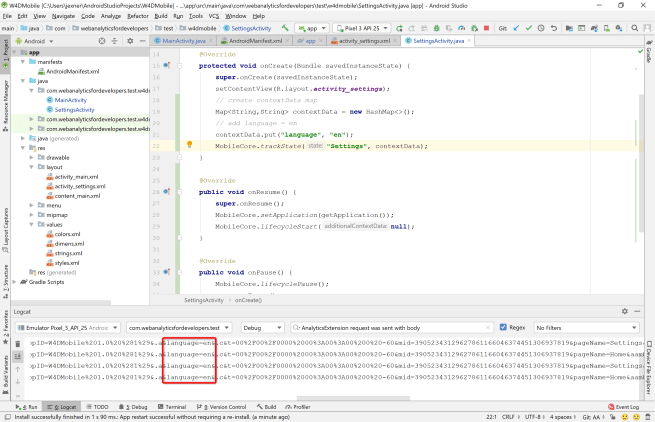
Task: Click override gutter icon beside onResume
Action: (x=166, y=190)
